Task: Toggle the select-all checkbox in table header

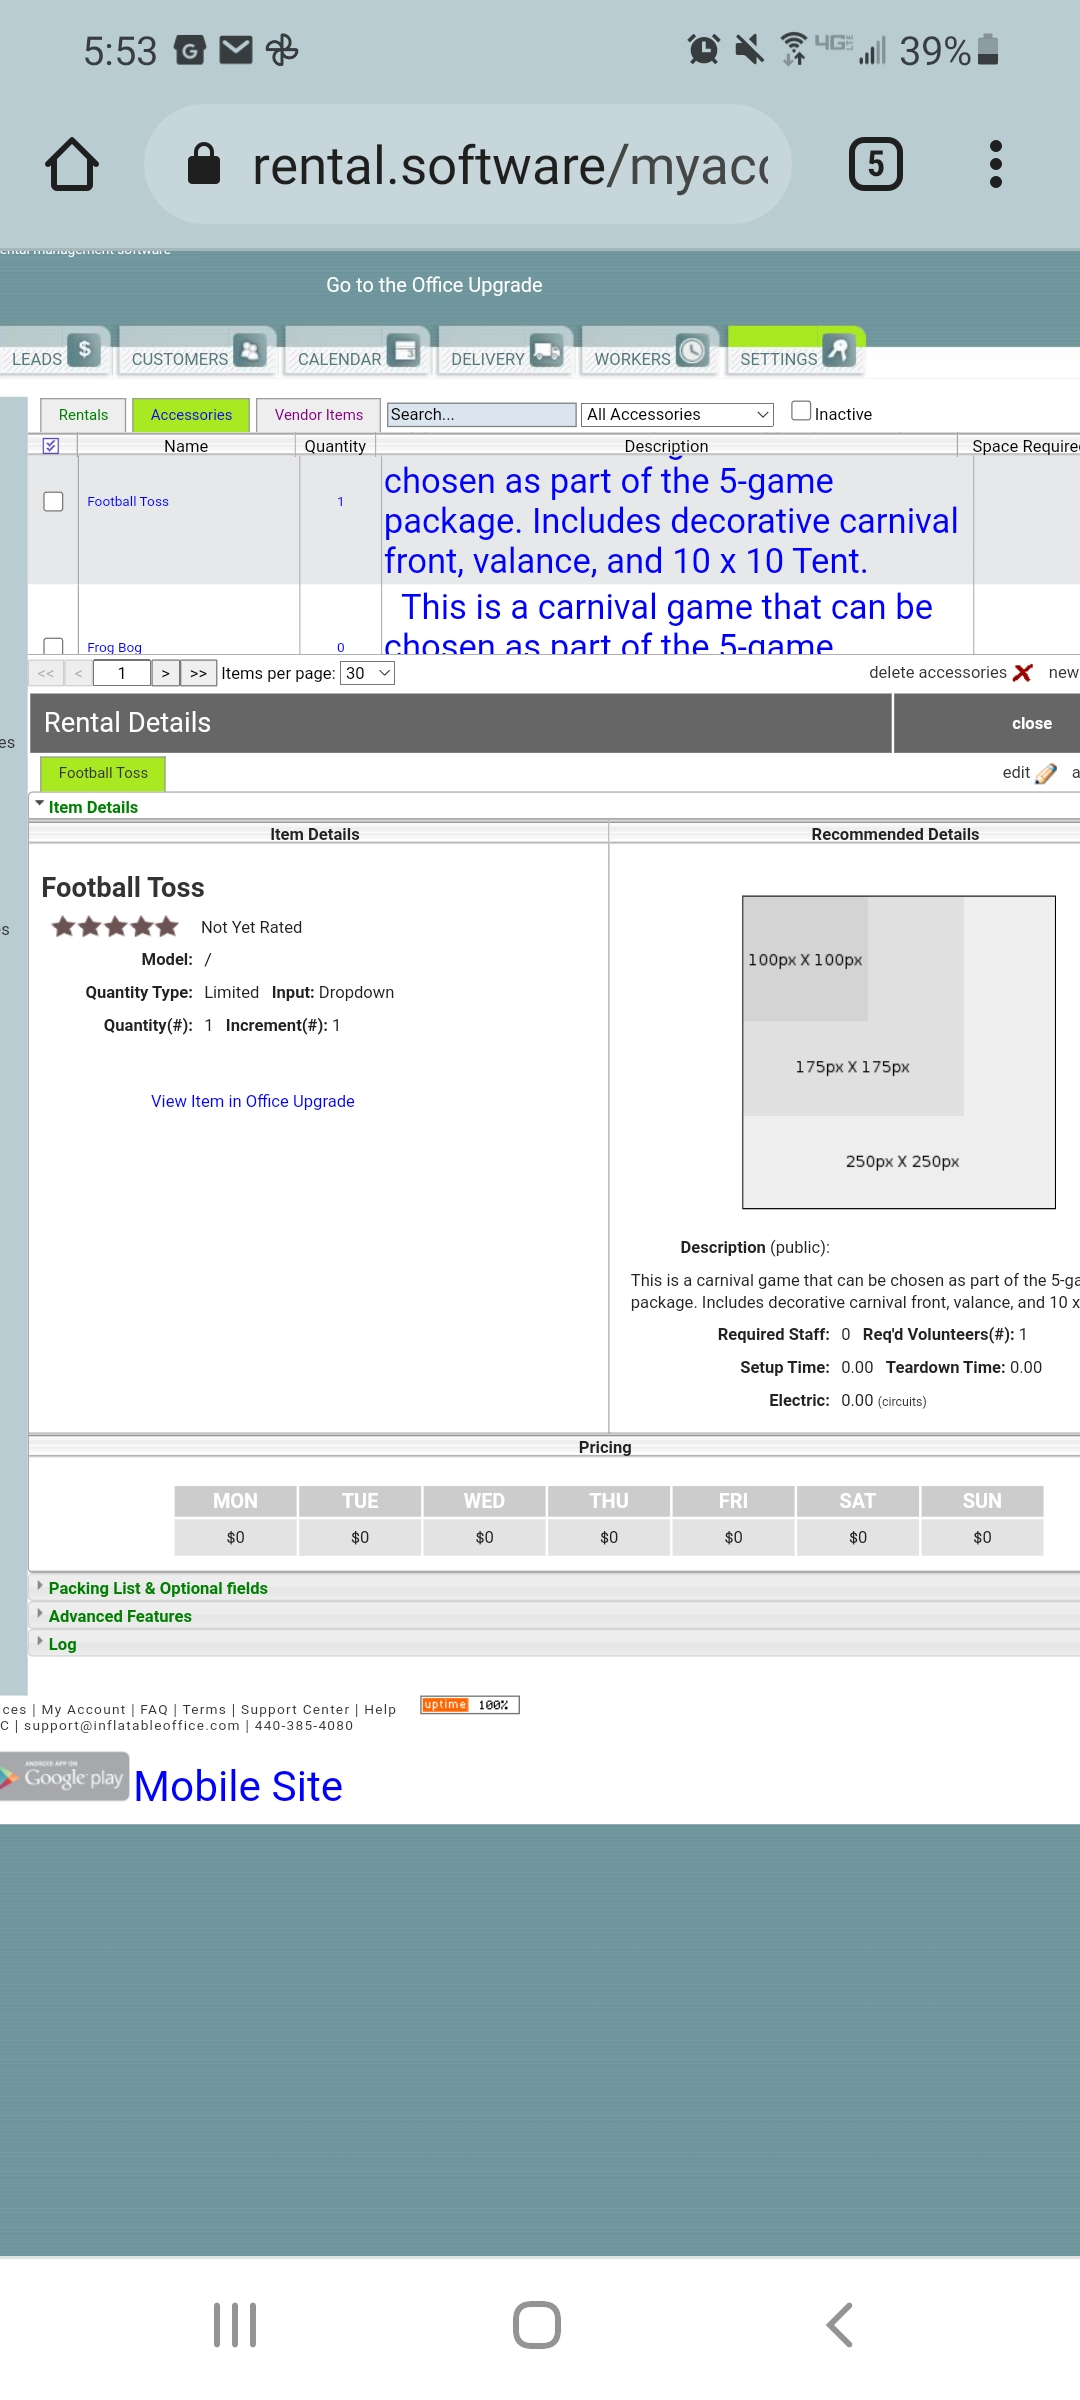Action: click(x=51, y=446)
